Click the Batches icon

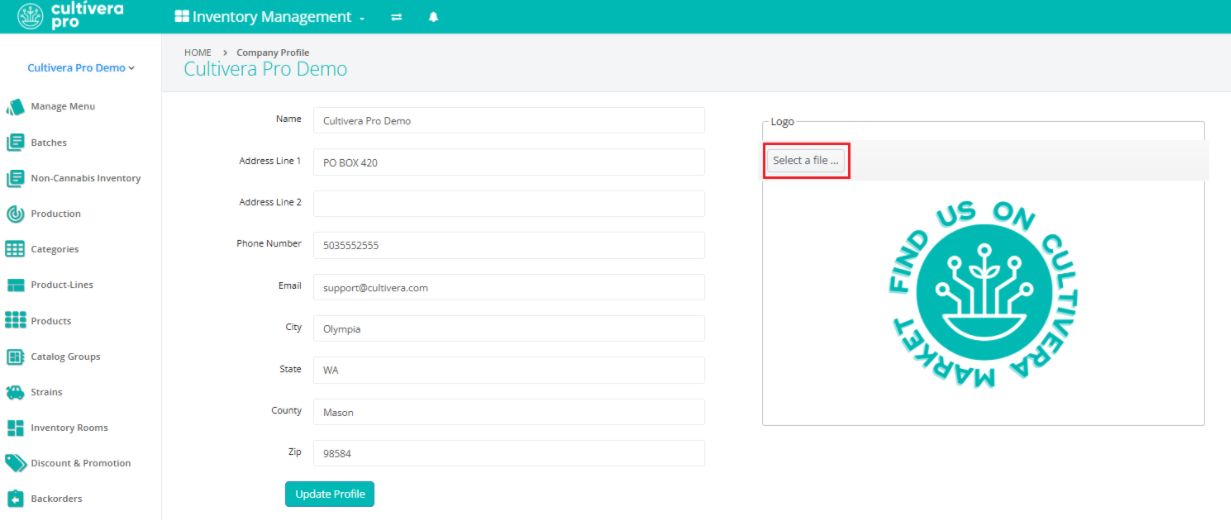(x=15, y=143)
